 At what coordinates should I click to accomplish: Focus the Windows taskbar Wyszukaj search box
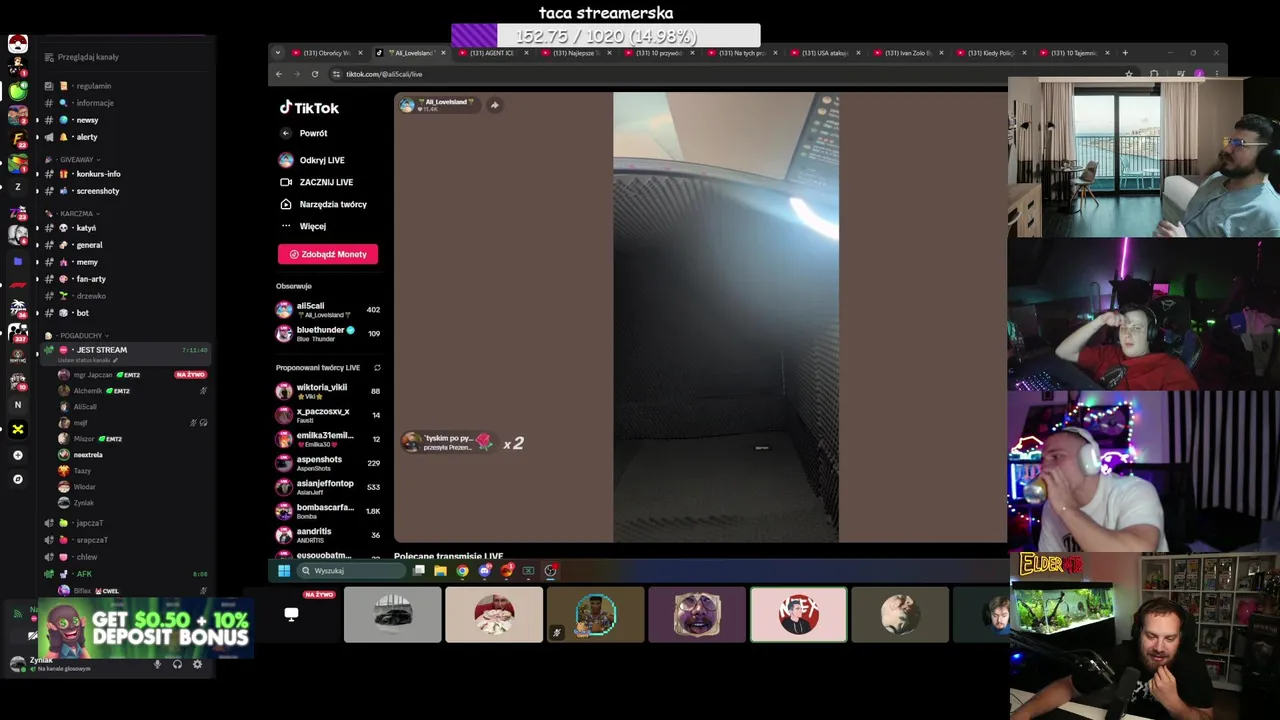pos(353,571)
